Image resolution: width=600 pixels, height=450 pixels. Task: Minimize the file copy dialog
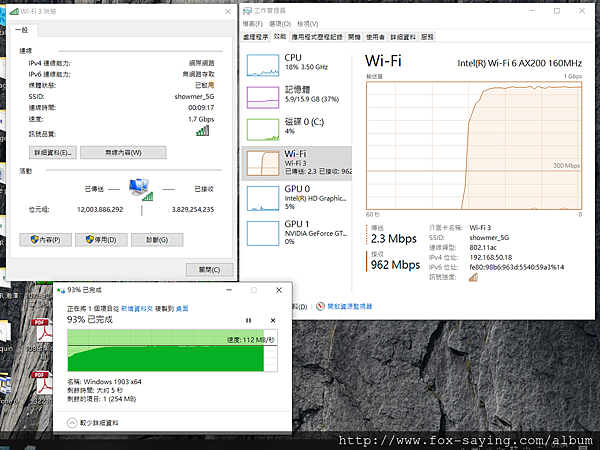click(229, 290)
